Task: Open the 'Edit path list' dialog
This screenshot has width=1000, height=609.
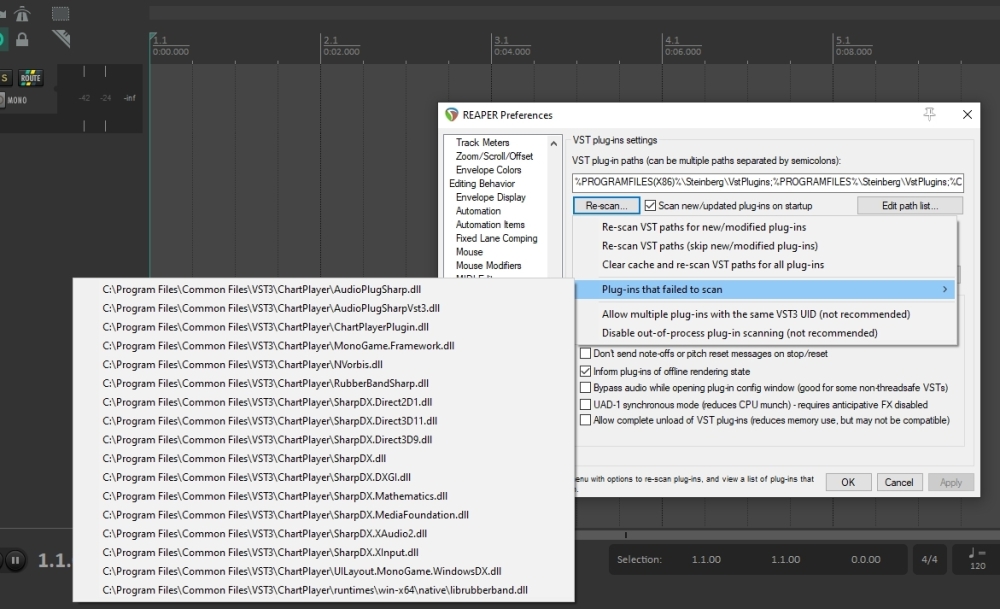Action: 910,205
